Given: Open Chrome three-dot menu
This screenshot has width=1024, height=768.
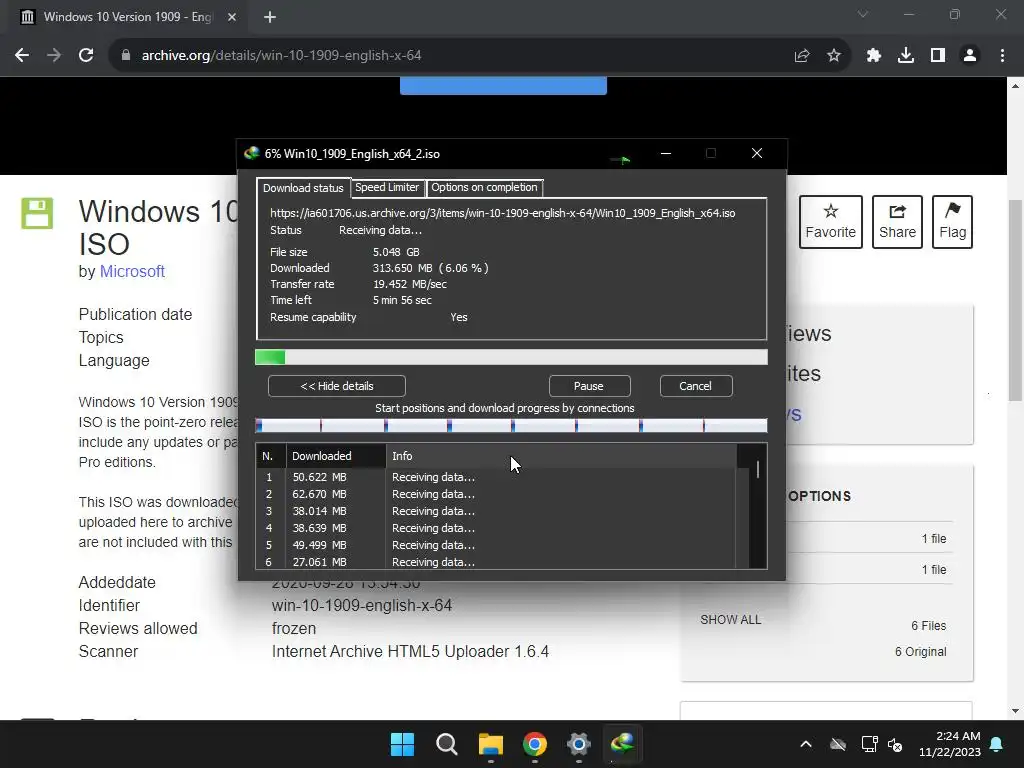Looking at the screenshot, I should [1002, 56].
